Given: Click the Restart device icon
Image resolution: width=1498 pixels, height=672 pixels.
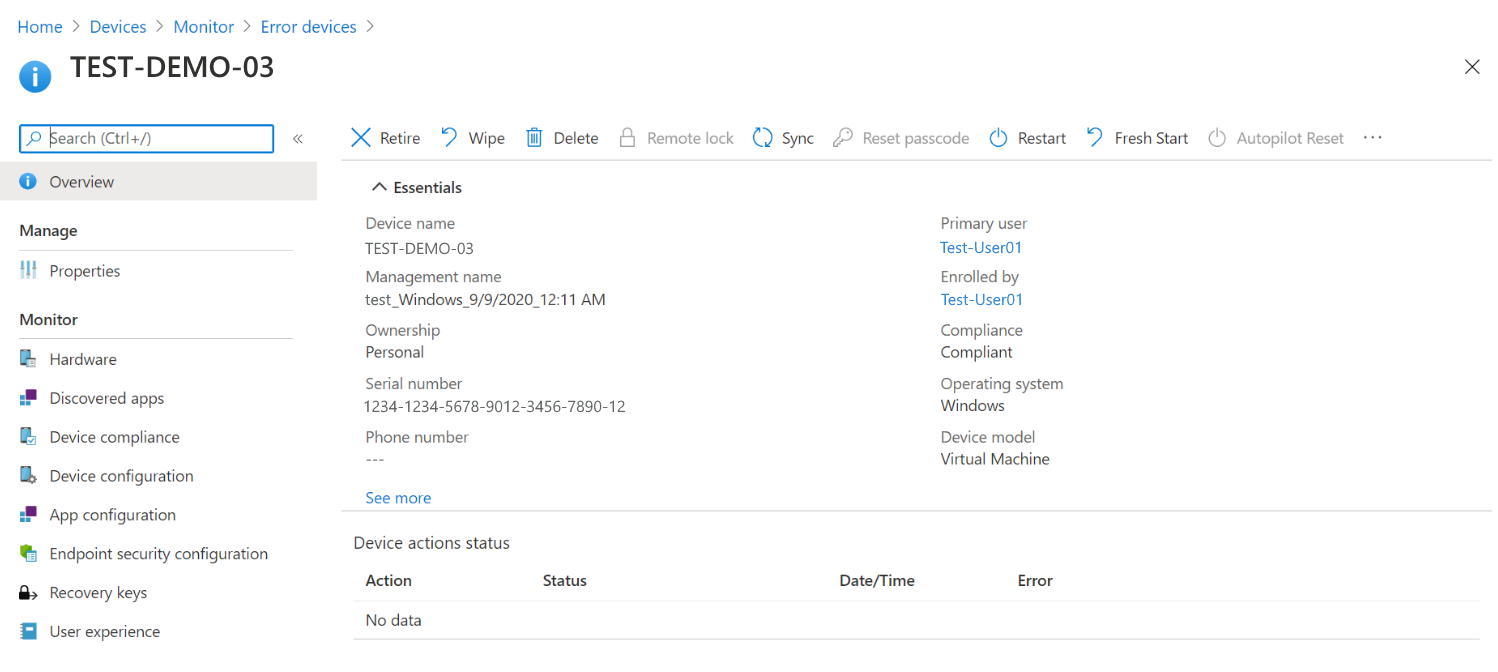Looking at the screenshot, I should (x=999, y=137).
